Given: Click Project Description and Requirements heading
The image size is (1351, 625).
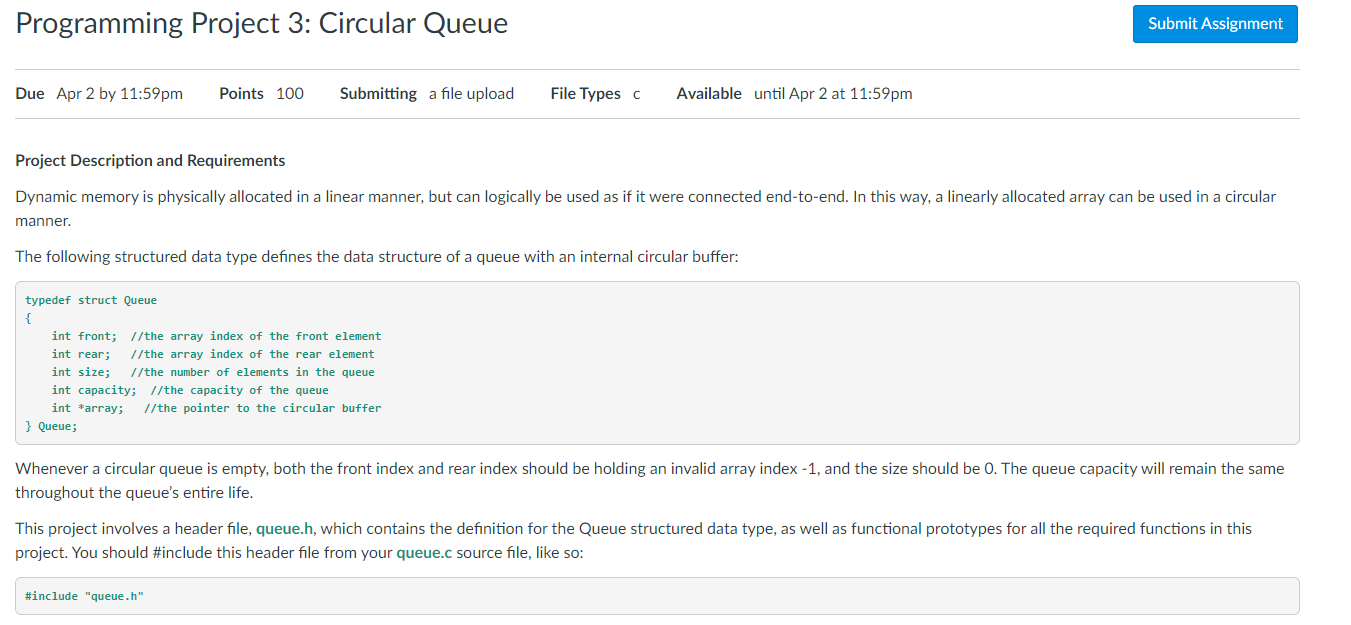Looking at the screenshot, I should pyautogui.click(x=150, y=160).
